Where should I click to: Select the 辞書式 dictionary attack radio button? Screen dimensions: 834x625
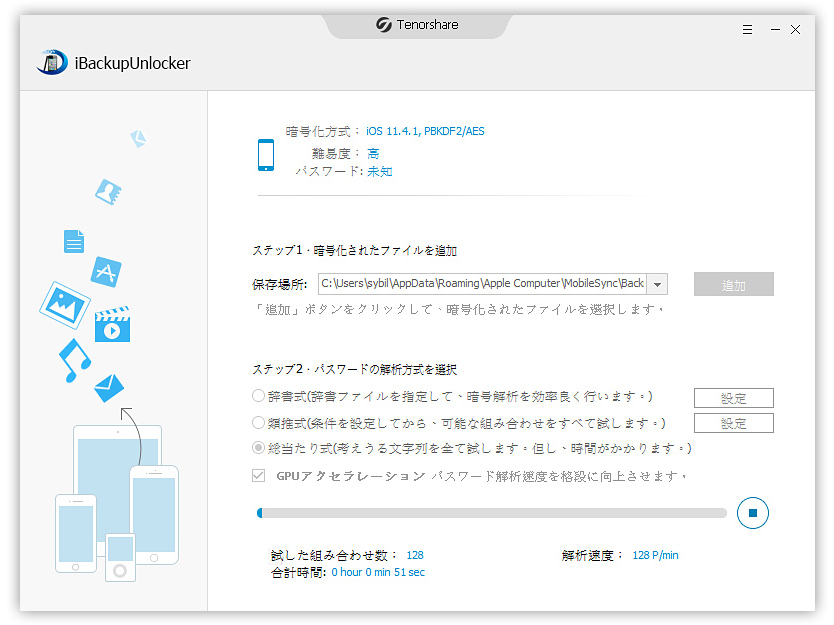(x=258, y=396)
